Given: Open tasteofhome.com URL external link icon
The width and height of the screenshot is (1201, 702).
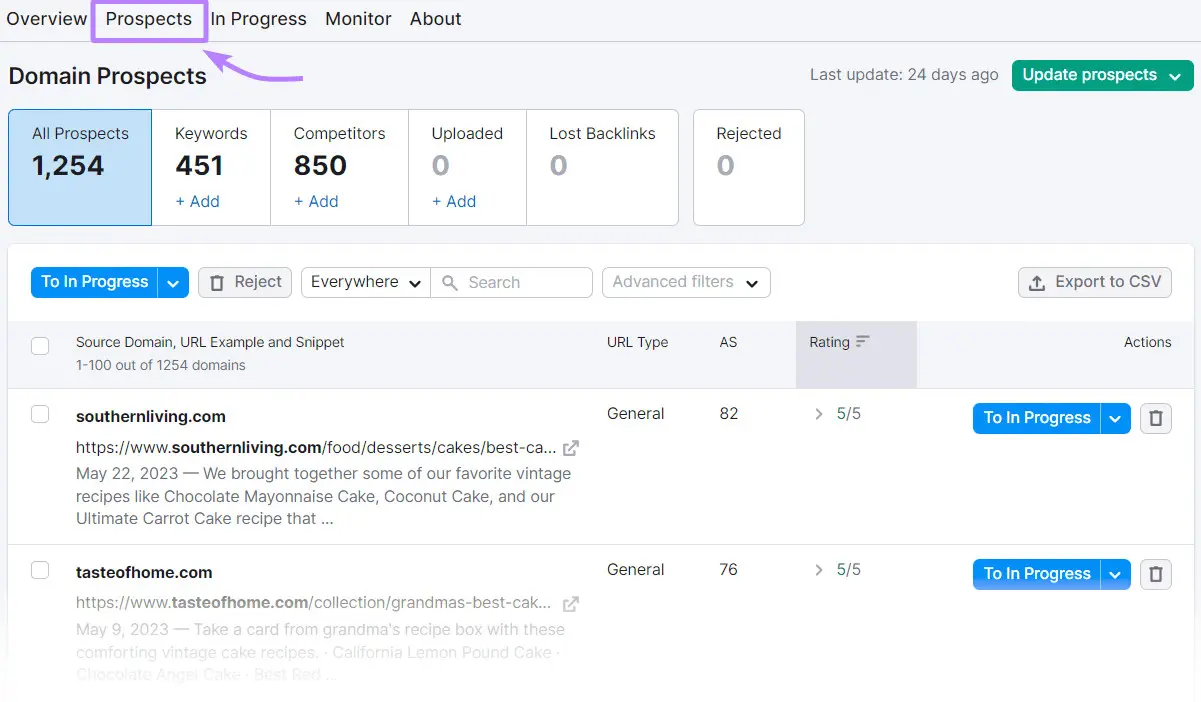Looking at the screenshot, I should click(x=570, y=604).
